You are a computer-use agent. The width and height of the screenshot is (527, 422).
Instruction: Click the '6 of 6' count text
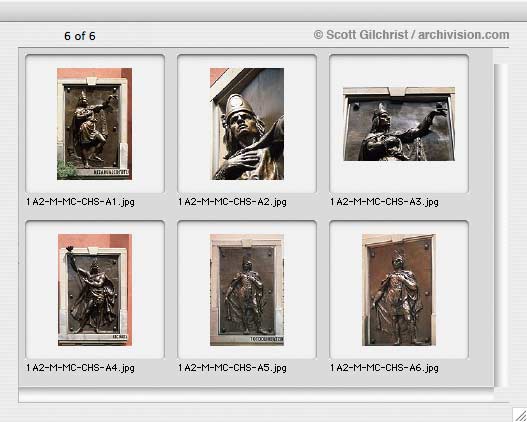[x=80, y=36]
